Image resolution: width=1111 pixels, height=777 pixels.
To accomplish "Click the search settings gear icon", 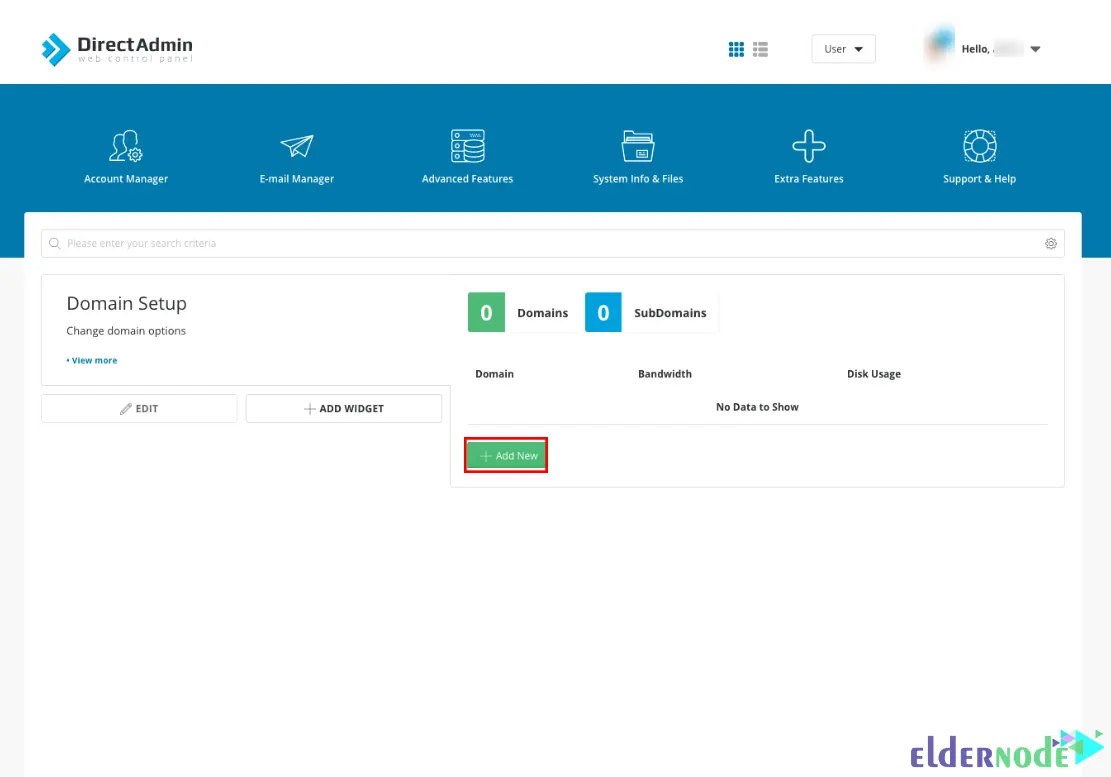I will click(1051, 243).
